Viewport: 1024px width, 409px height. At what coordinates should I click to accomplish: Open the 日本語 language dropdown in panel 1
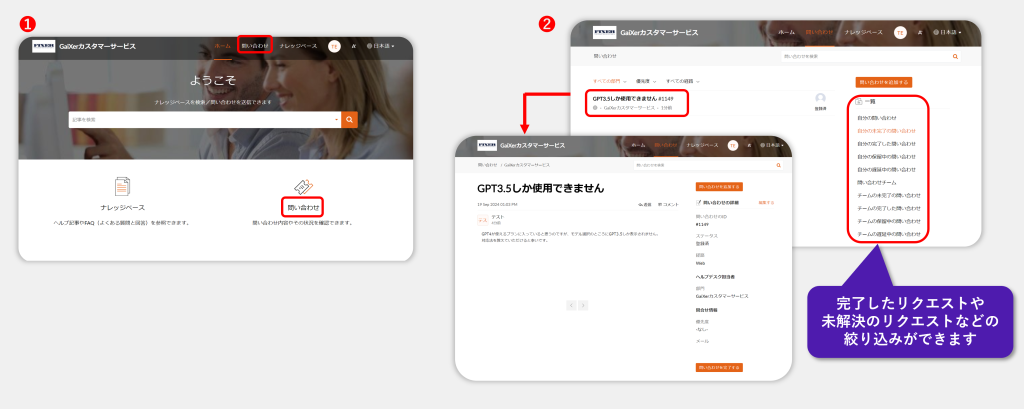click(x=380, y=46)
